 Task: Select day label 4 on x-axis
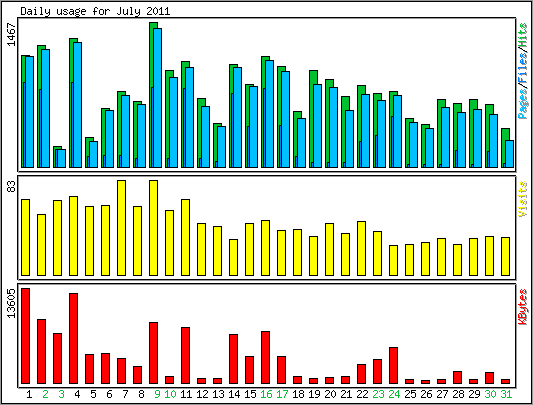77,394
